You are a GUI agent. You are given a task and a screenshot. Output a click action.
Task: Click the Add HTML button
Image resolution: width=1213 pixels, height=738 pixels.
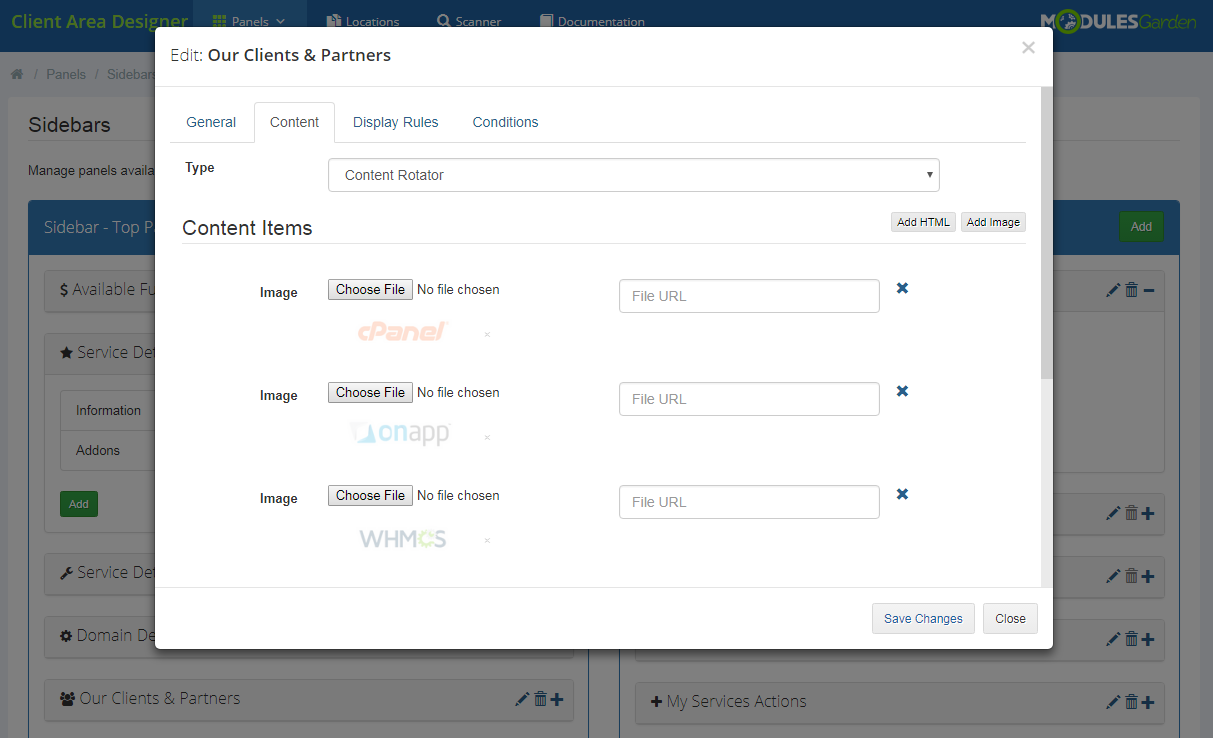coord(923,222)
